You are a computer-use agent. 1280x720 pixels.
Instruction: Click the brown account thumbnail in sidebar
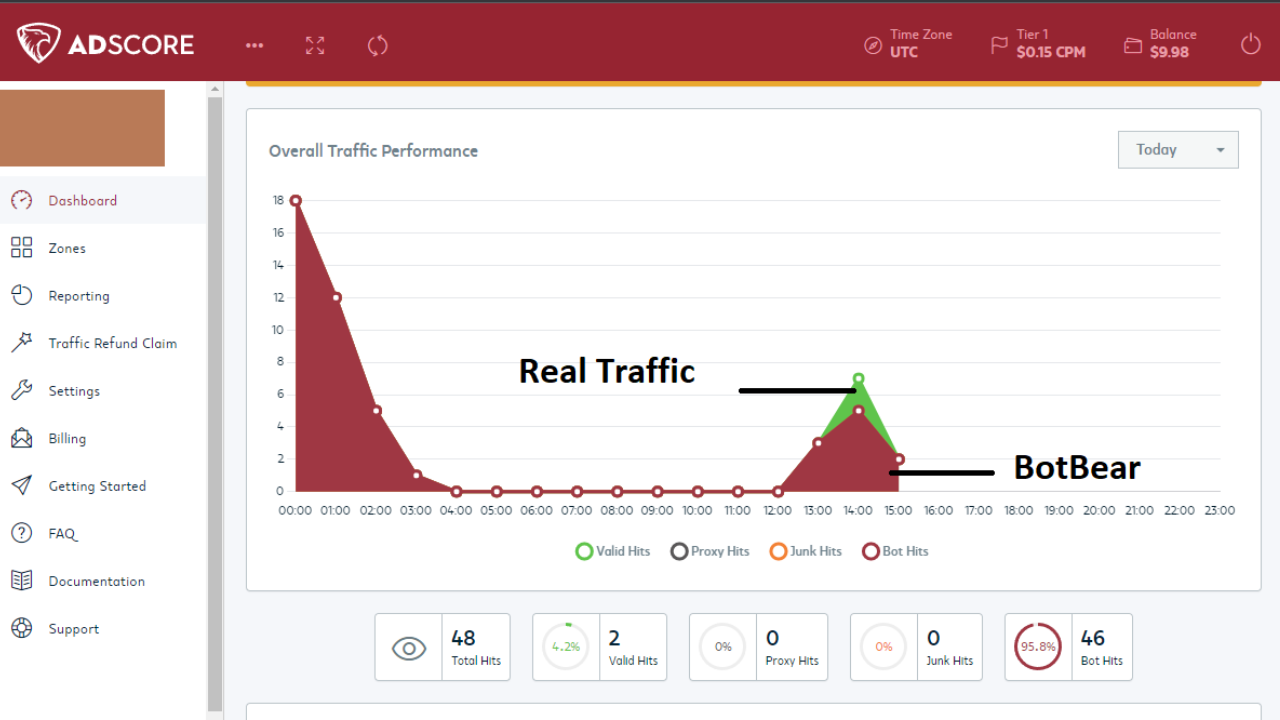(82, 128)
